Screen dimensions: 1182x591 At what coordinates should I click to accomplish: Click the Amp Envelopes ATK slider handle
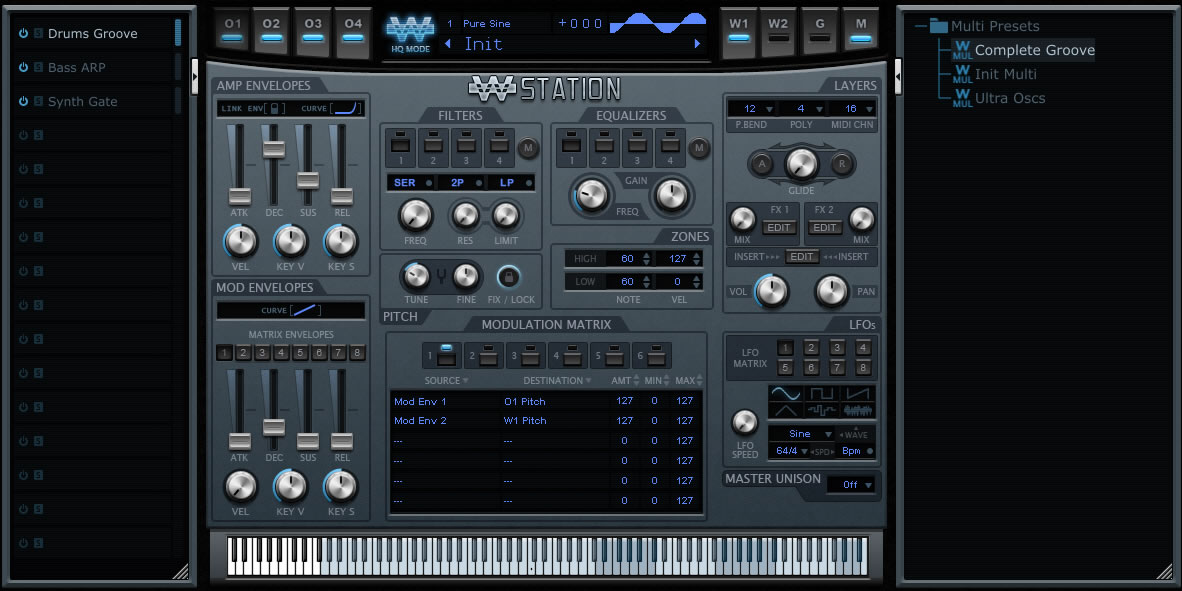click(240, 196)
